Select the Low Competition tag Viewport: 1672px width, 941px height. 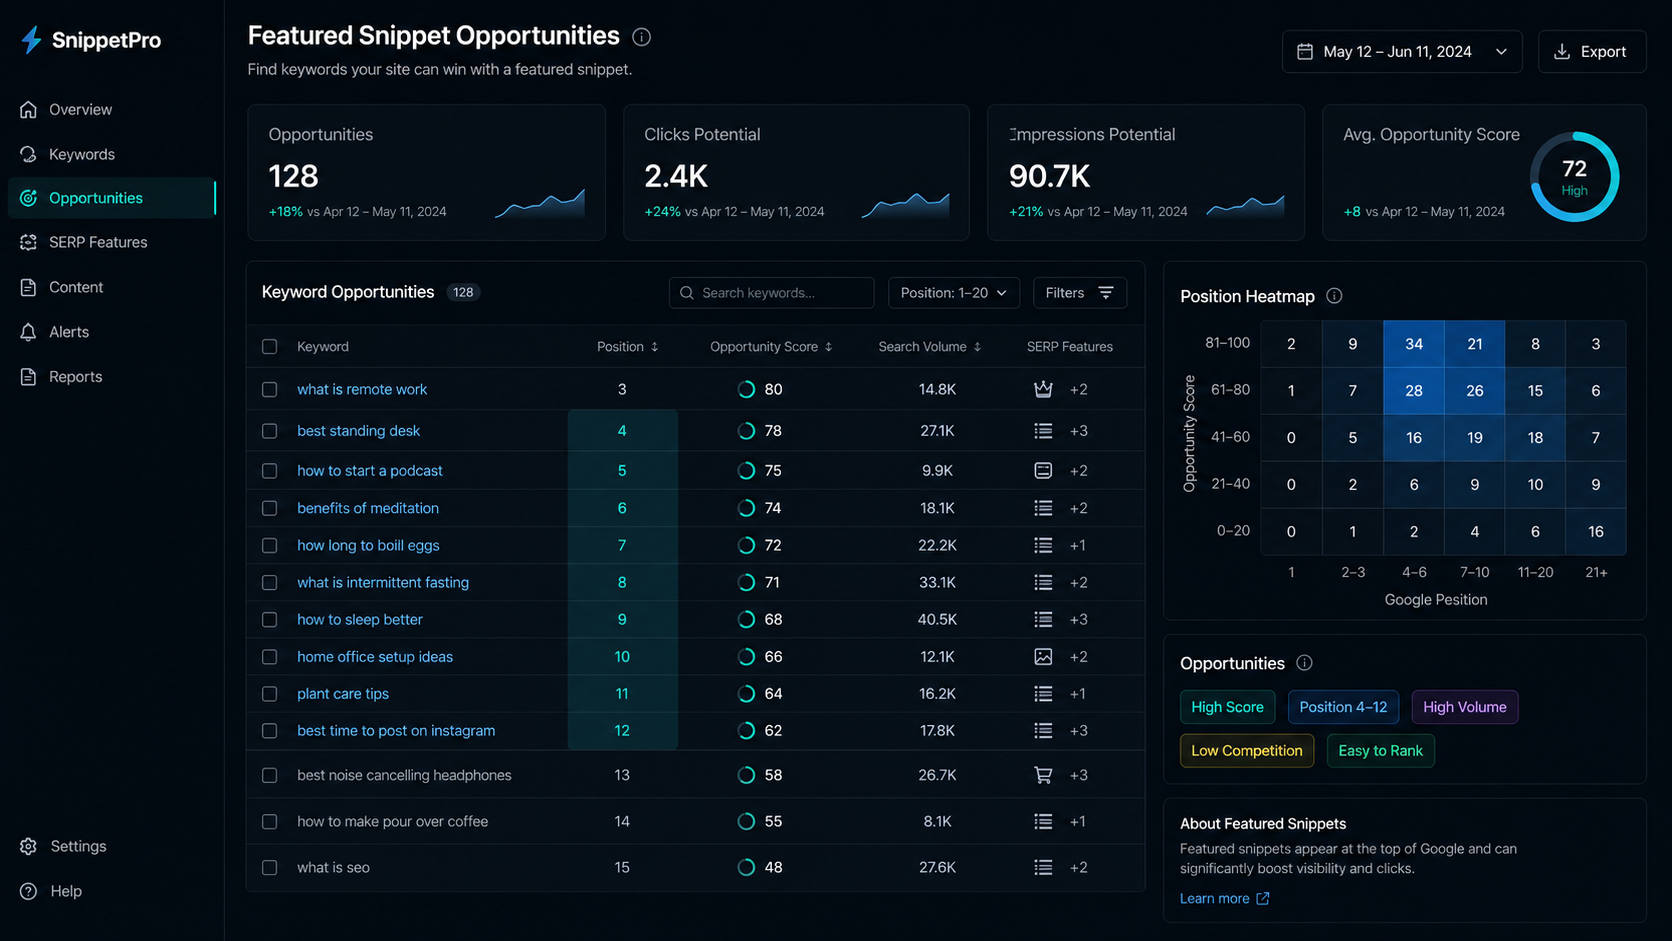[x=1246, y=751]
